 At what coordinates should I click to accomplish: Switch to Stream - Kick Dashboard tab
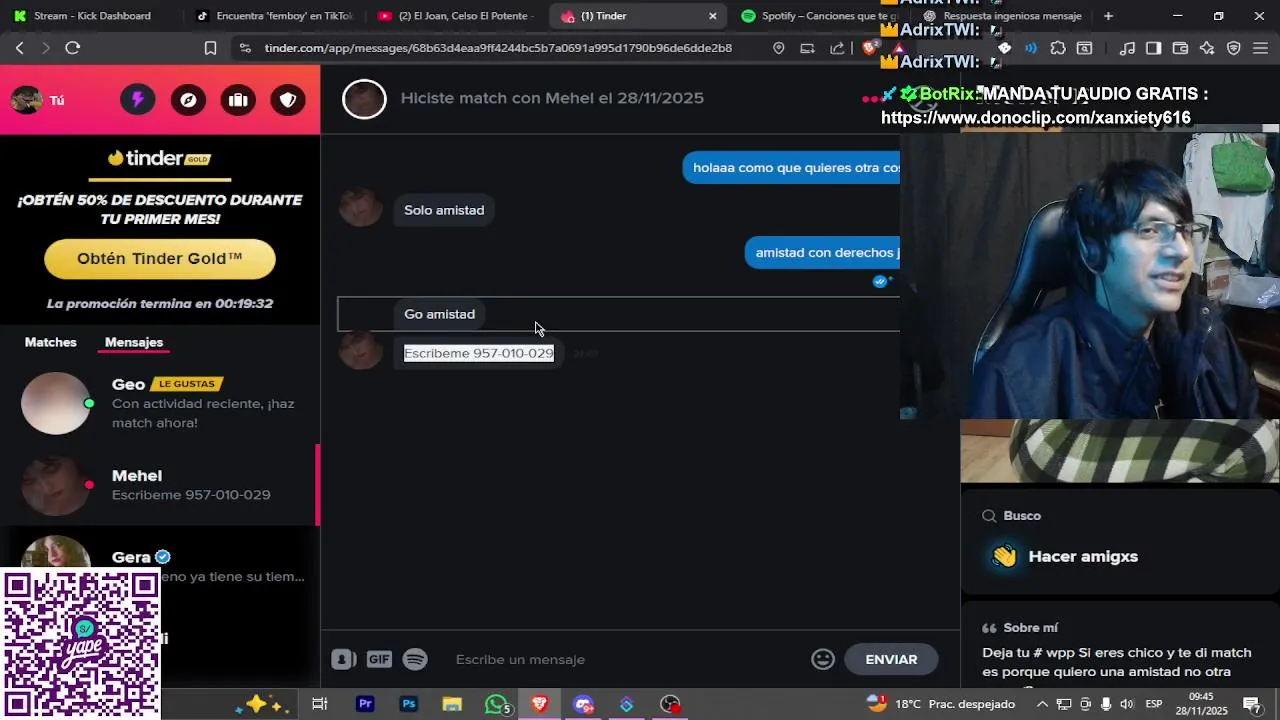[x=92, y=16]
